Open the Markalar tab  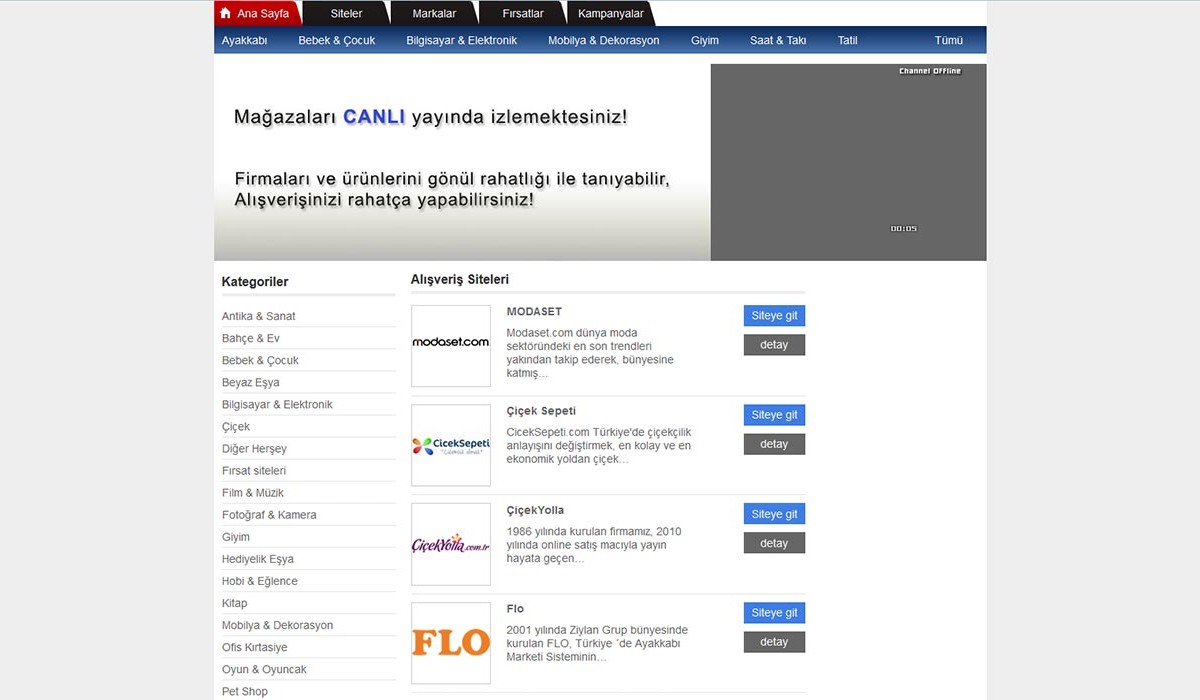[434, 14]
